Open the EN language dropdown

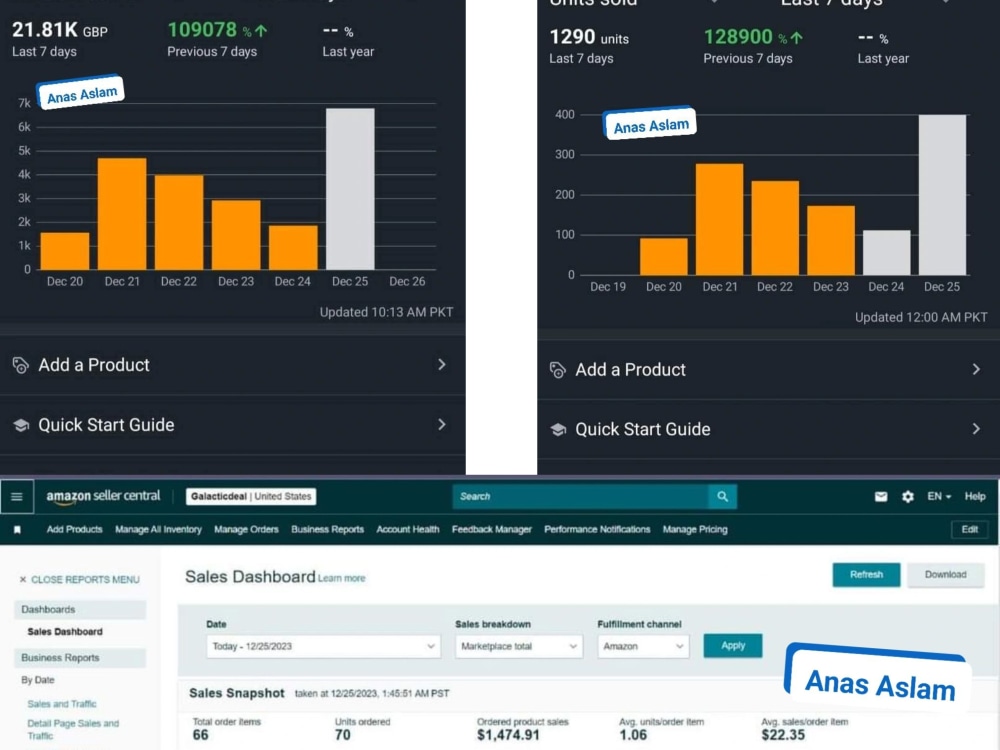939,496
